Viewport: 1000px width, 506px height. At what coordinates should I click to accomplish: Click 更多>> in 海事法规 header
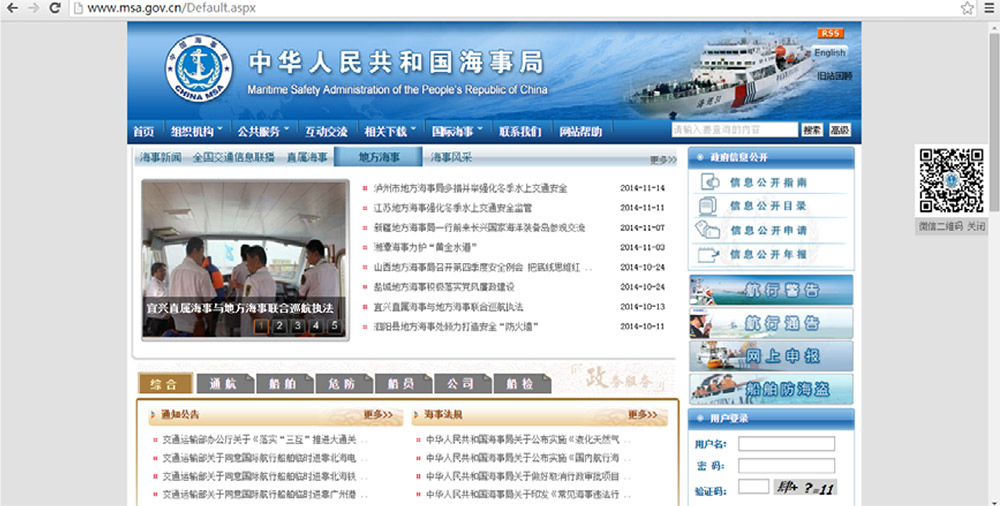pyautogui.click(x=642, y=415)
